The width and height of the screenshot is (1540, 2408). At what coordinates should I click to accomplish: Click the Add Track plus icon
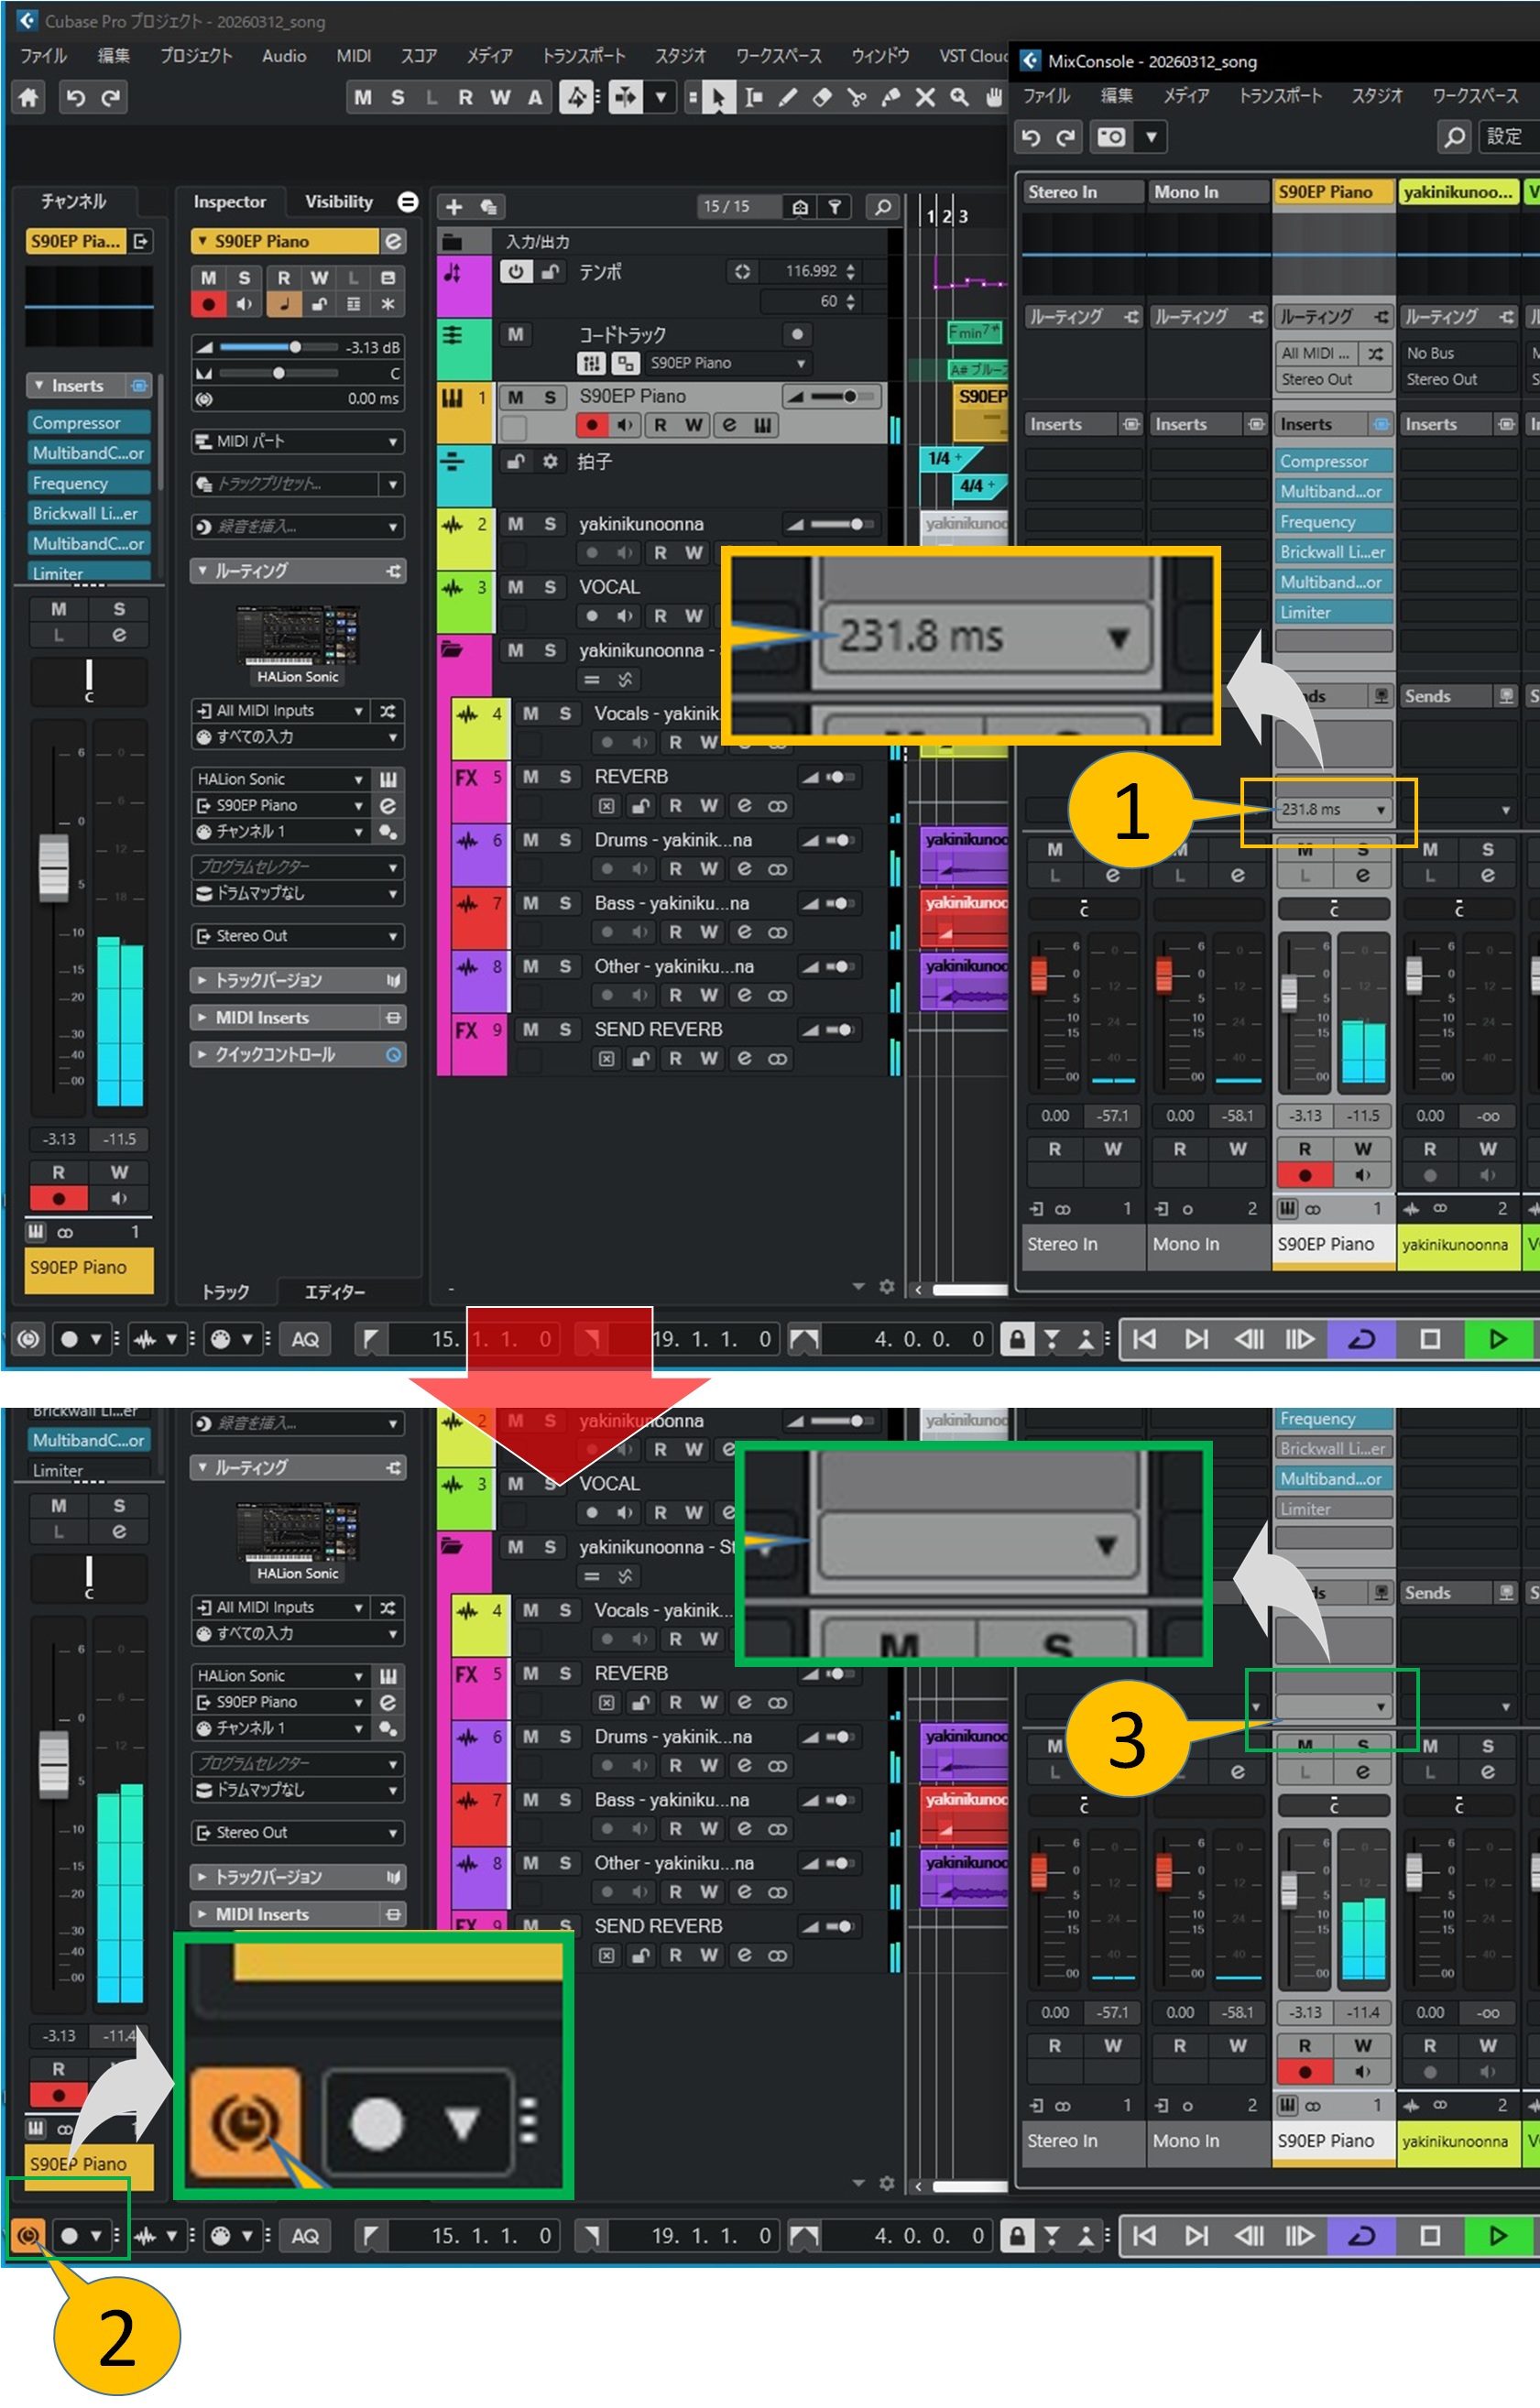tap(454, 207)
